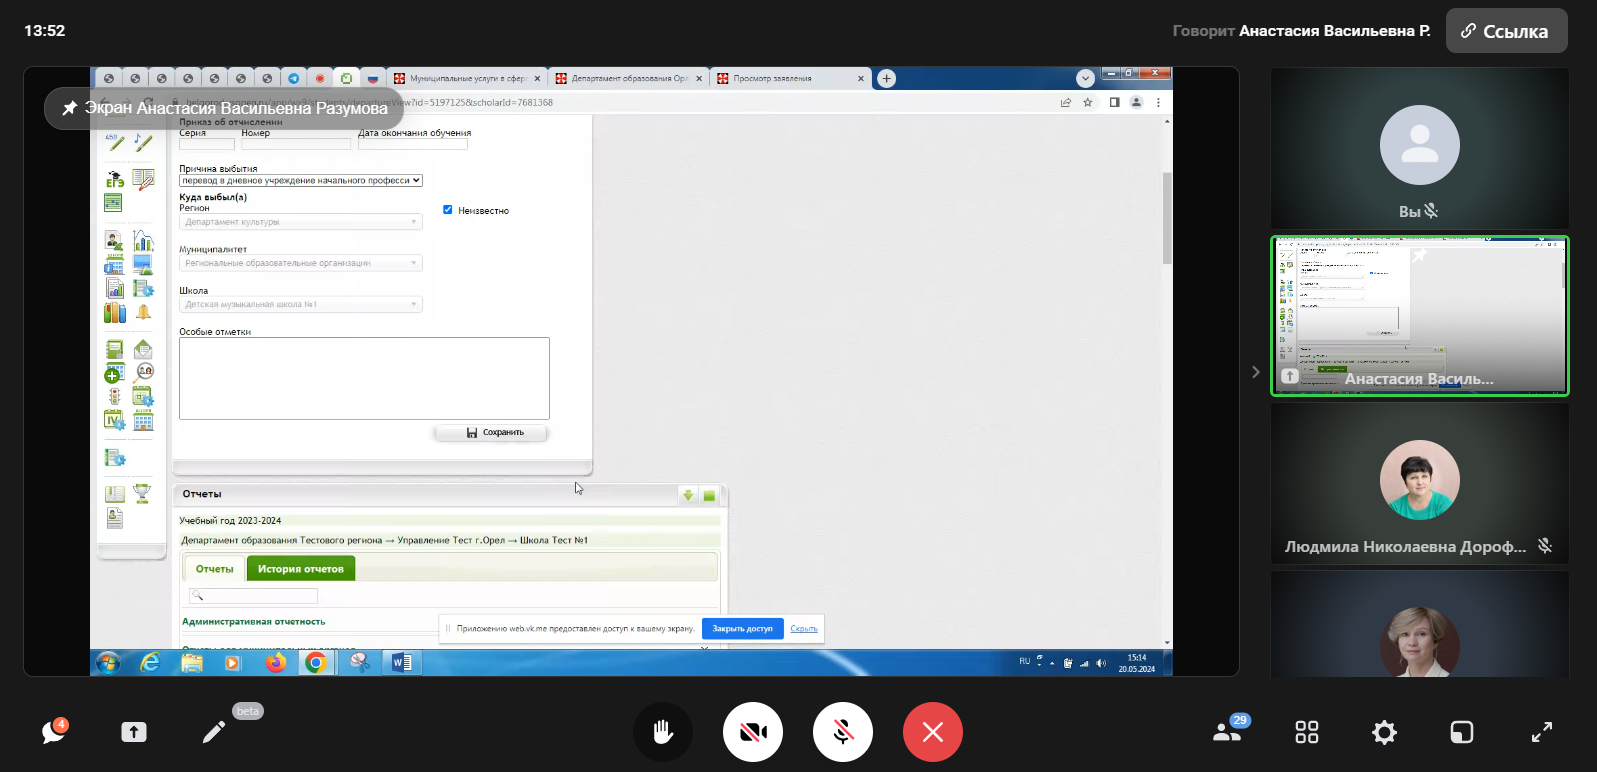Raise hand in the call

click(x=662, y=732)
